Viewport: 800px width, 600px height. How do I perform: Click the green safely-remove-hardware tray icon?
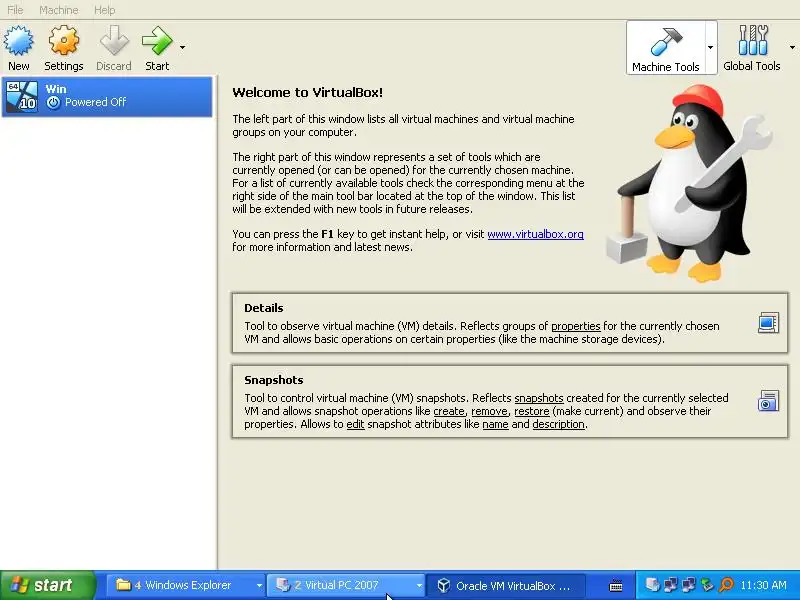707,585
